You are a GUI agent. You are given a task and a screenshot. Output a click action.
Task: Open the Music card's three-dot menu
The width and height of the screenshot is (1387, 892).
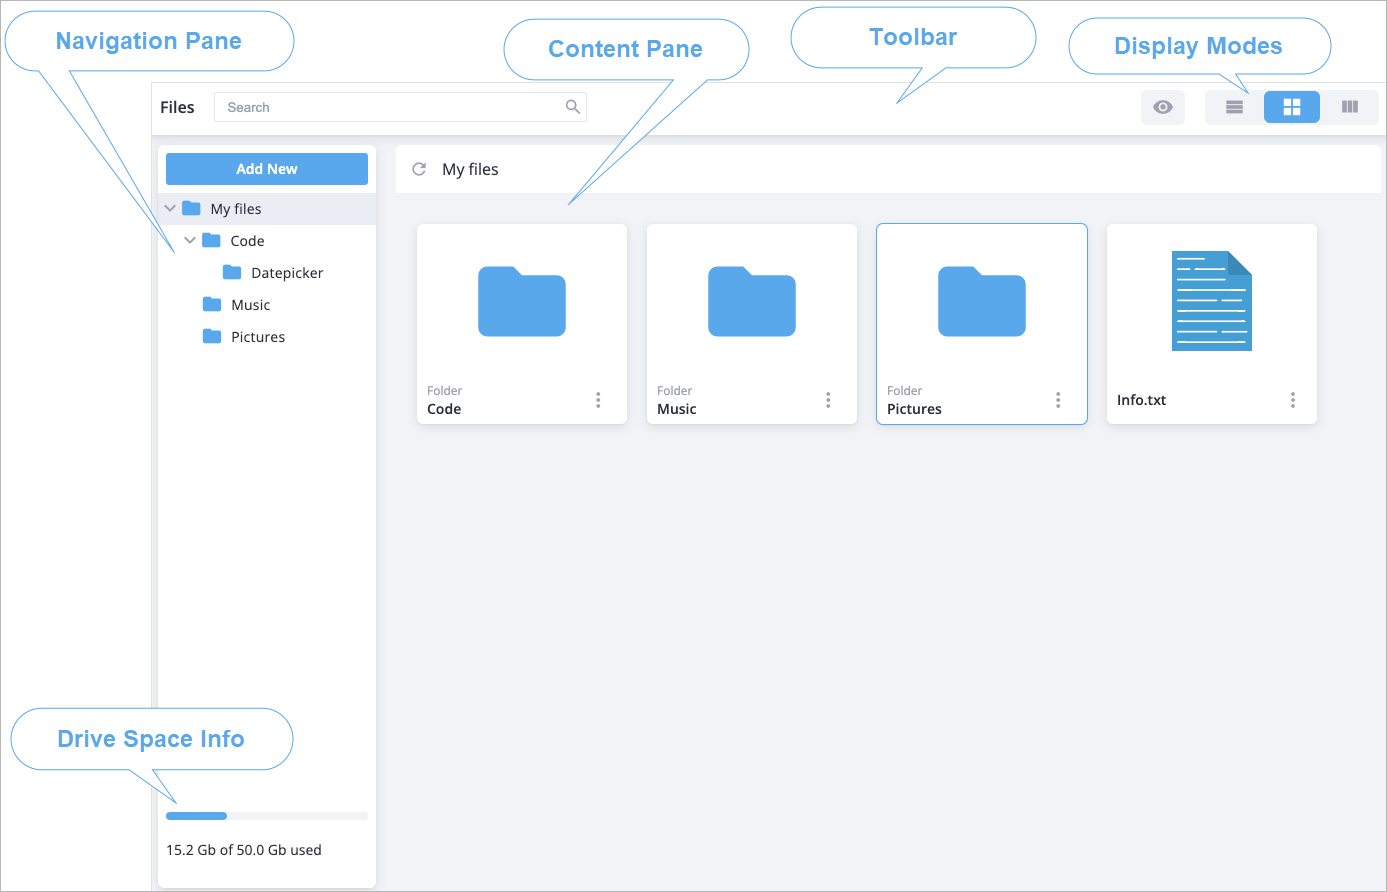pos(828,400)
